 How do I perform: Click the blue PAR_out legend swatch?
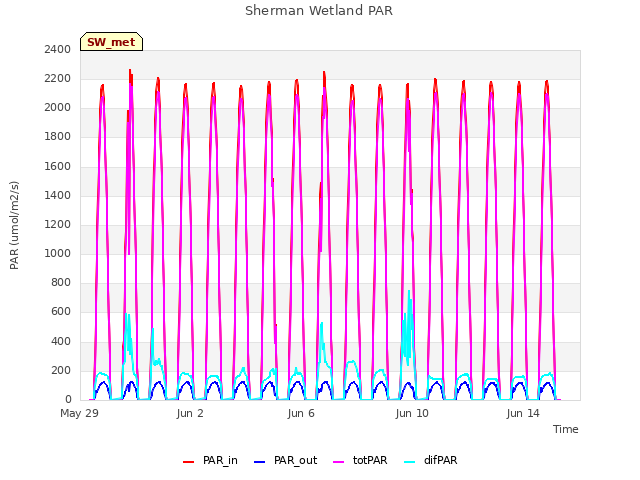[x=259, y=462]
